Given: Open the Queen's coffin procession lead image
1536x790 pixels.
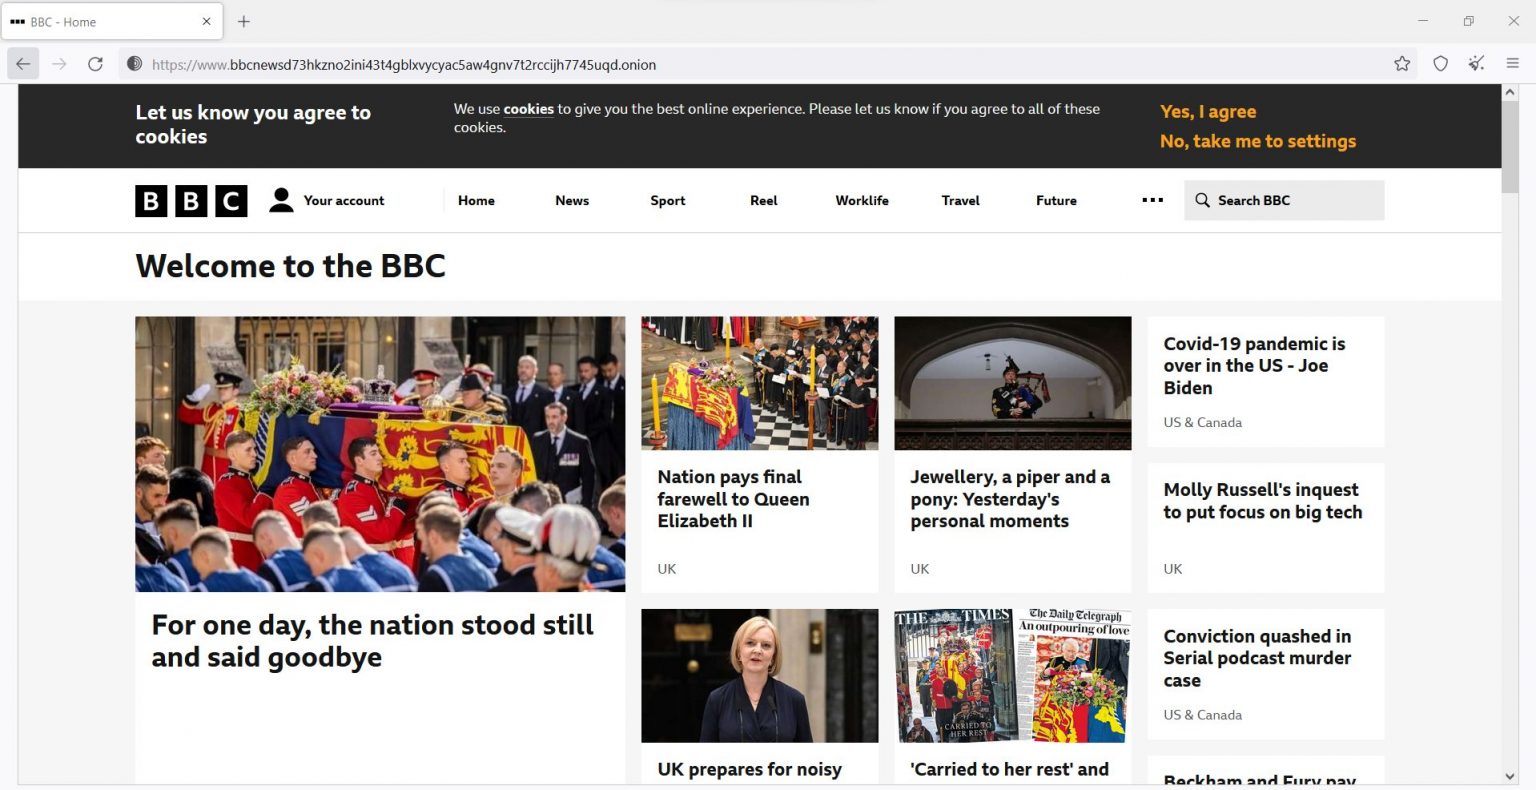Looking at the screenshot, I should click(380, 454).
